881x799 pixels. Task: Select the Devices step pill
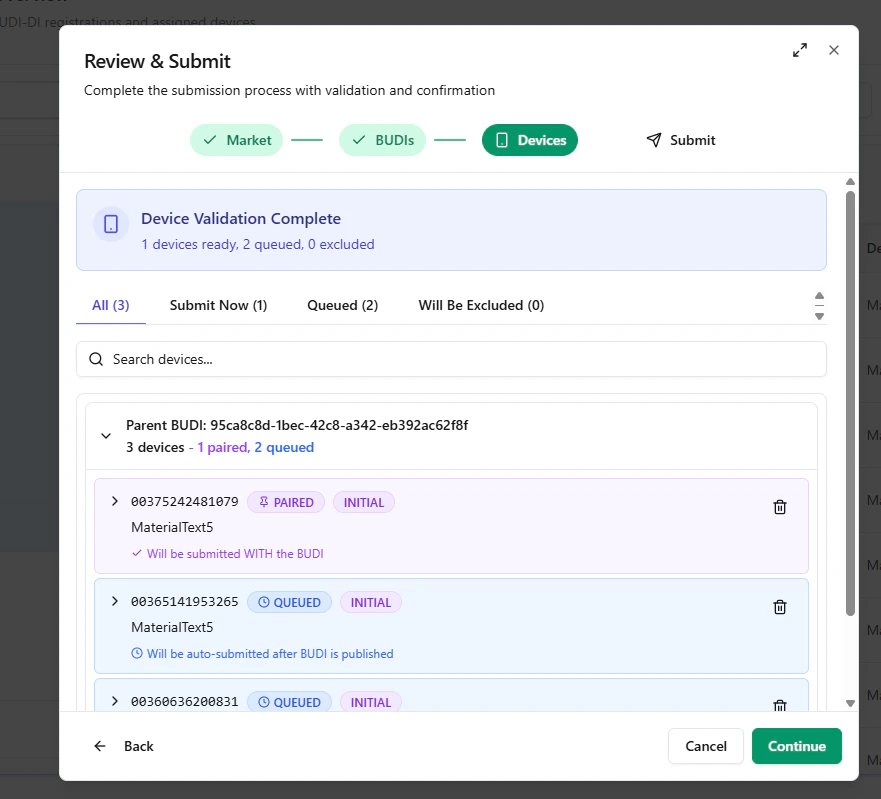pyautogui.click(x=530, y=140)
